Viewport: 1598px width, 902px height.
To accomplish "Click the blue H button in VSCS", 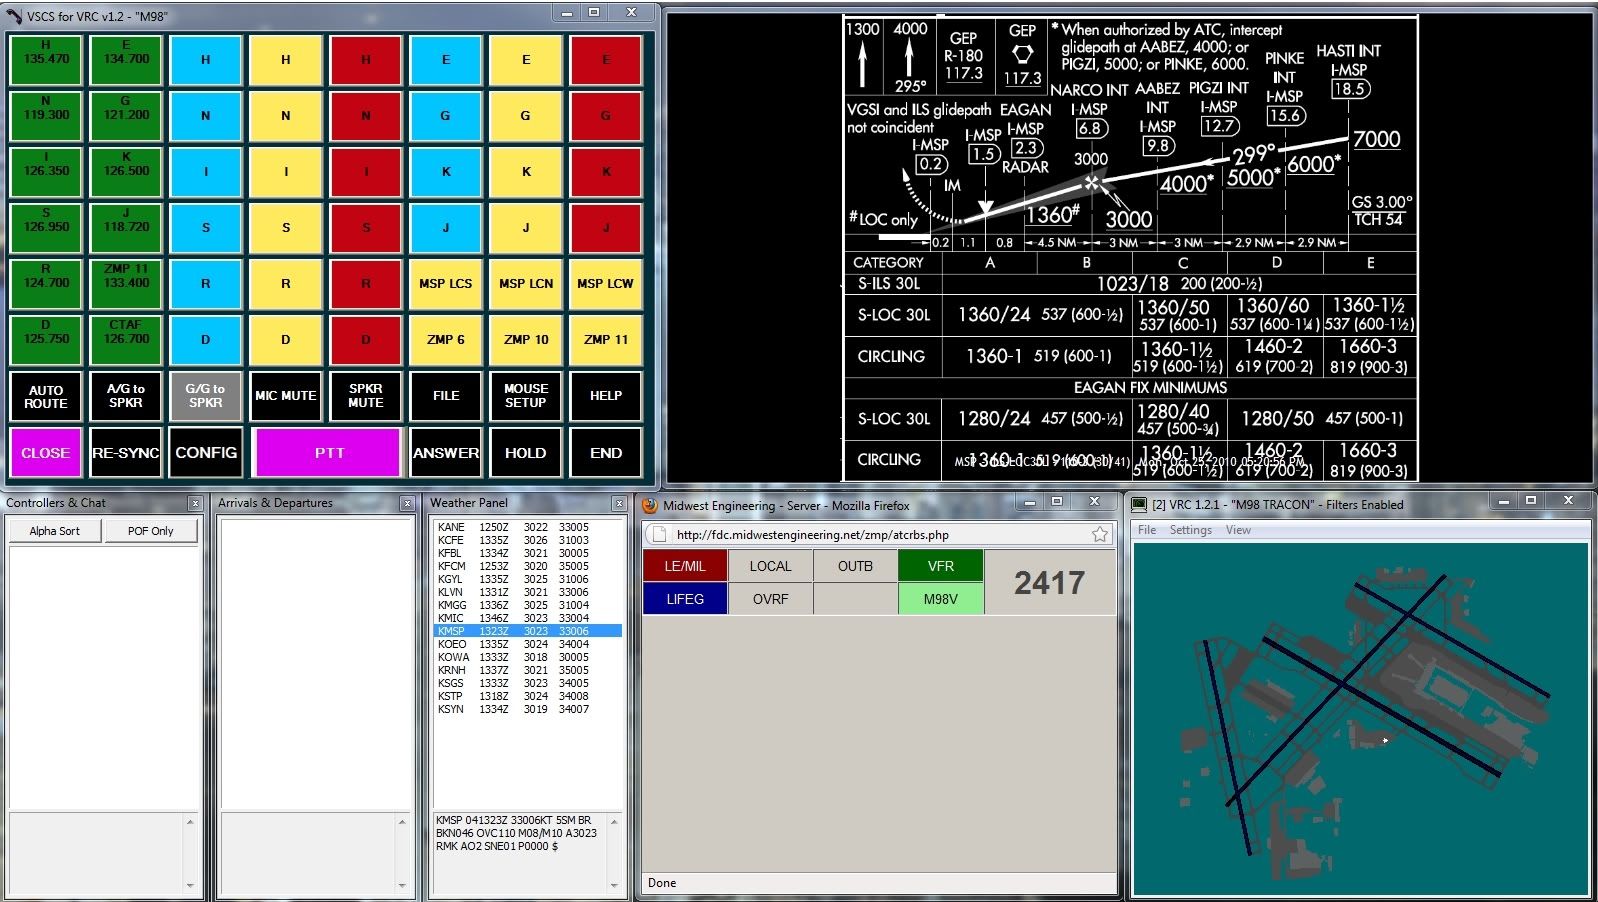I will (x=206, y=59).
